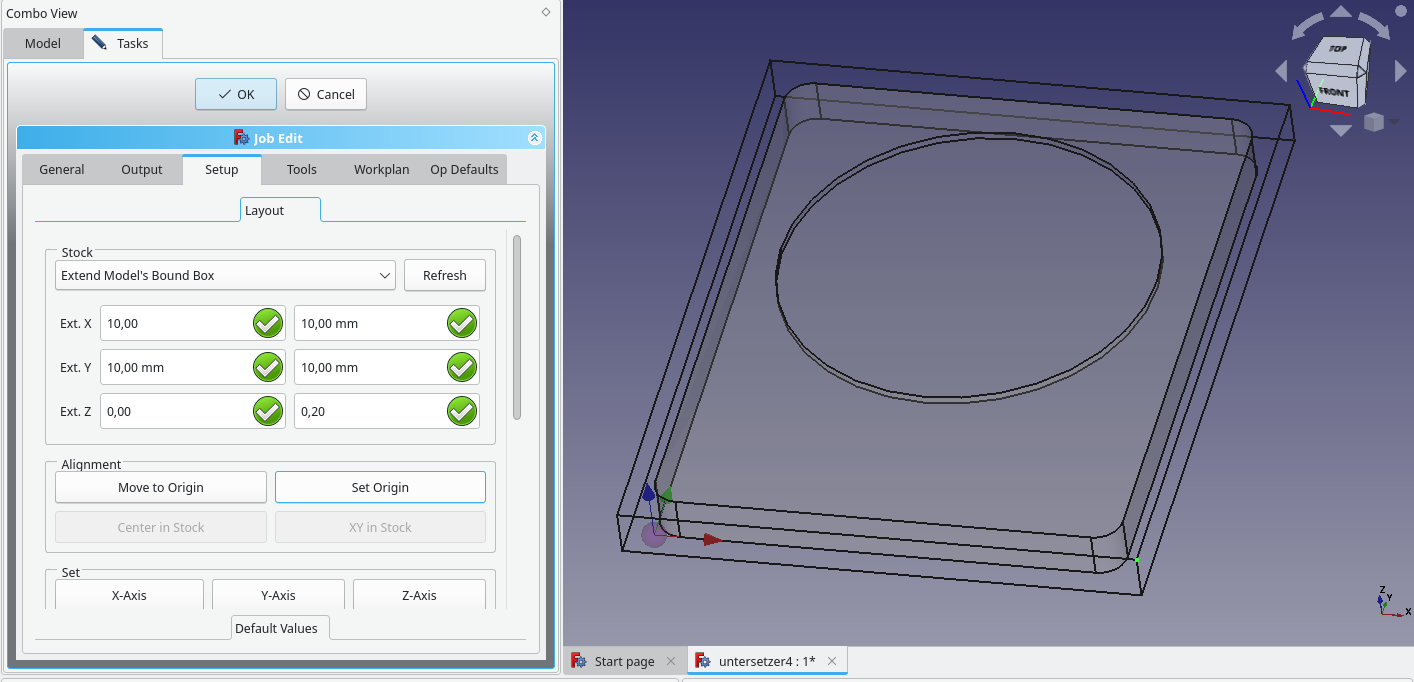Viewport: 1414px width, 682px height.
Task: Collapse the Job Edit panel
Action: 535,138
